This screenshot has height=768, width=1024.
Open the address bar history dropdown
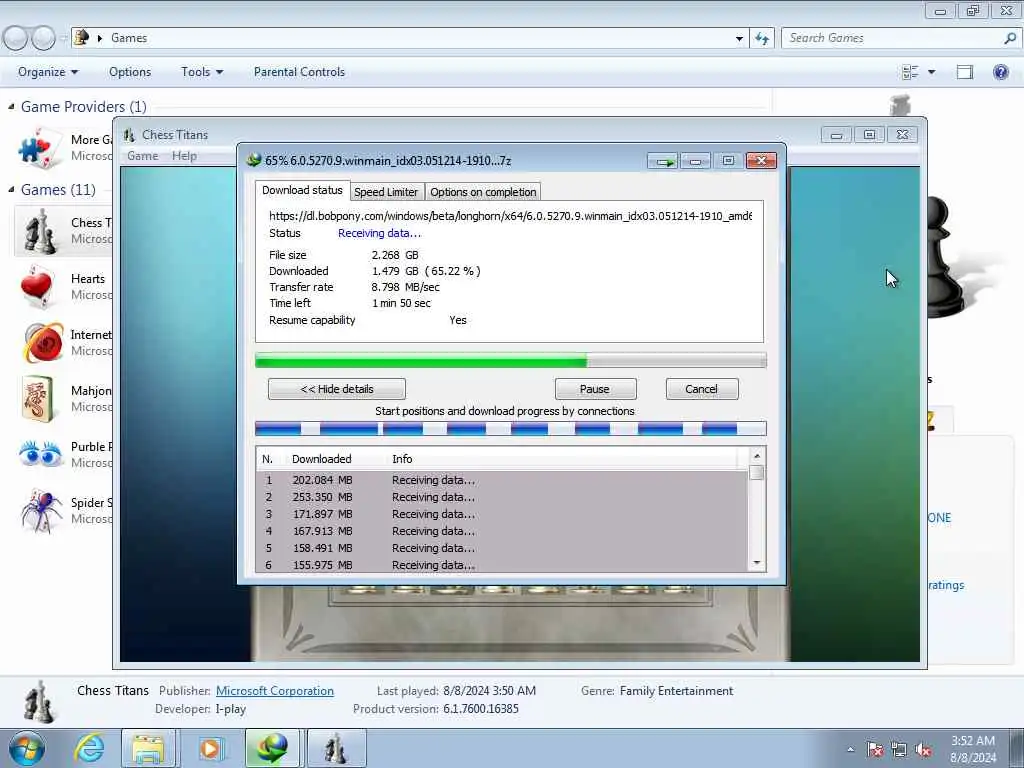(739, 39)
